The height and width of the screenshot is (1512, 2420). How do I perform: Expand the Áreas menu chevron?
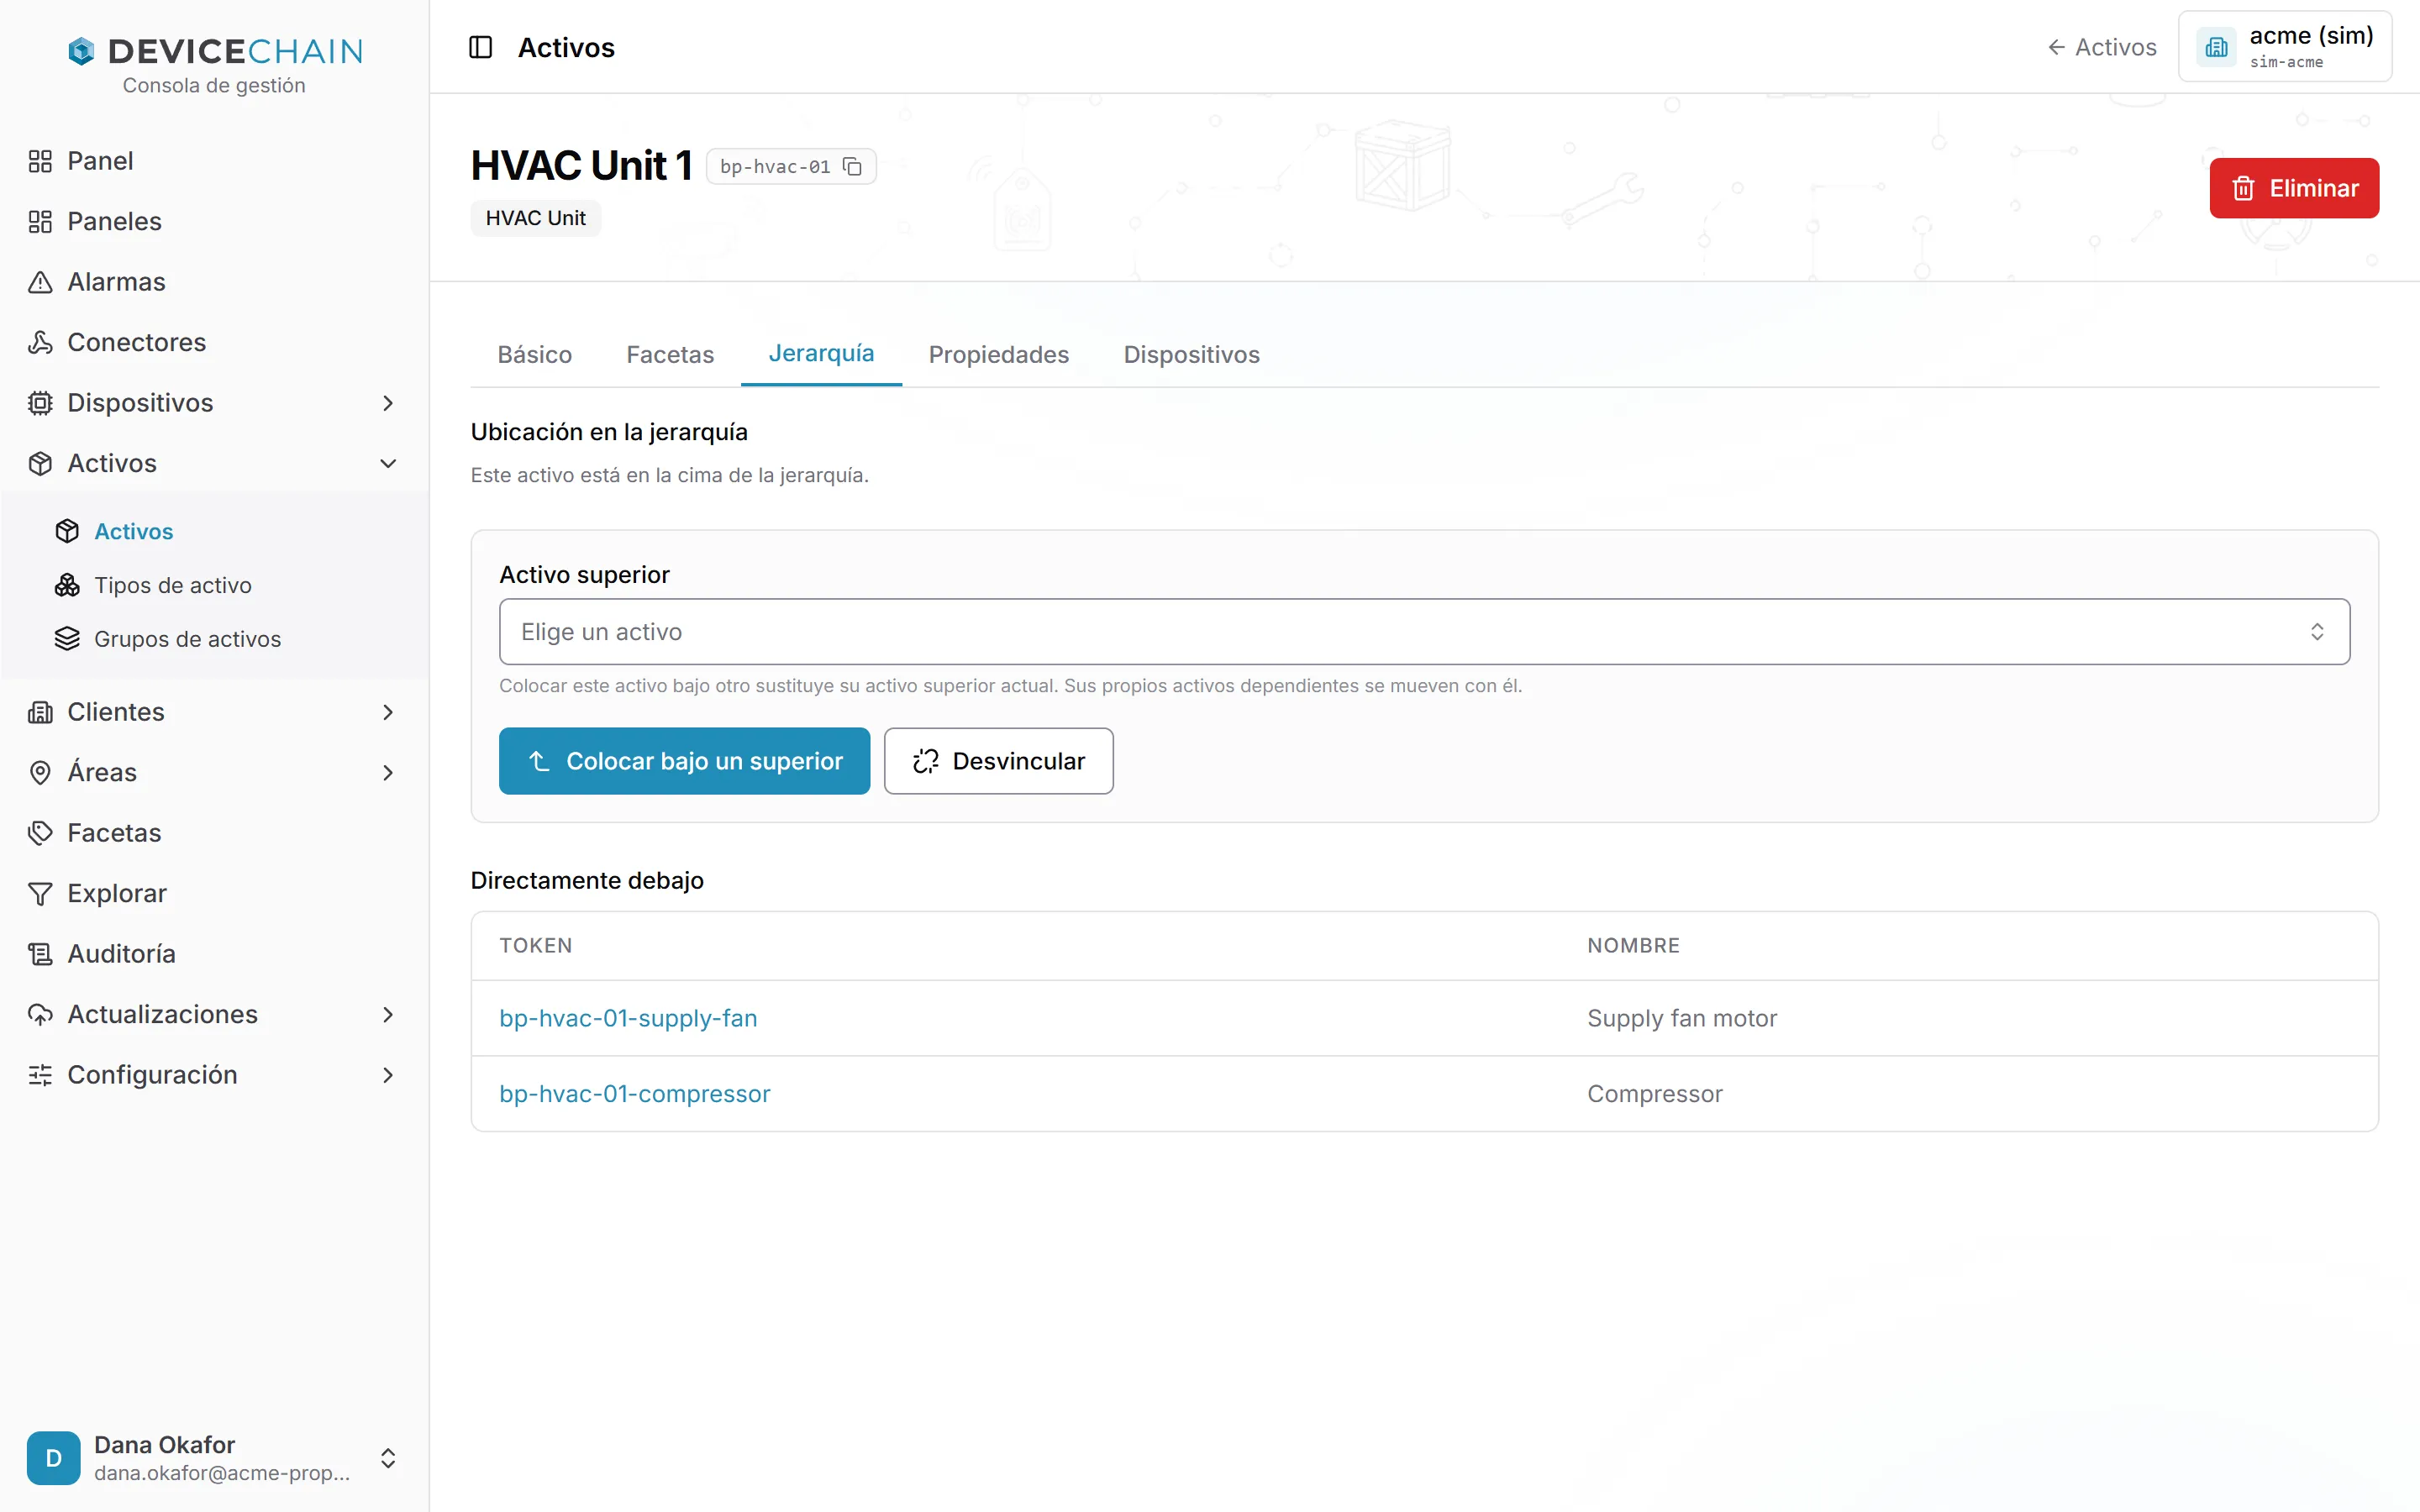389,772
